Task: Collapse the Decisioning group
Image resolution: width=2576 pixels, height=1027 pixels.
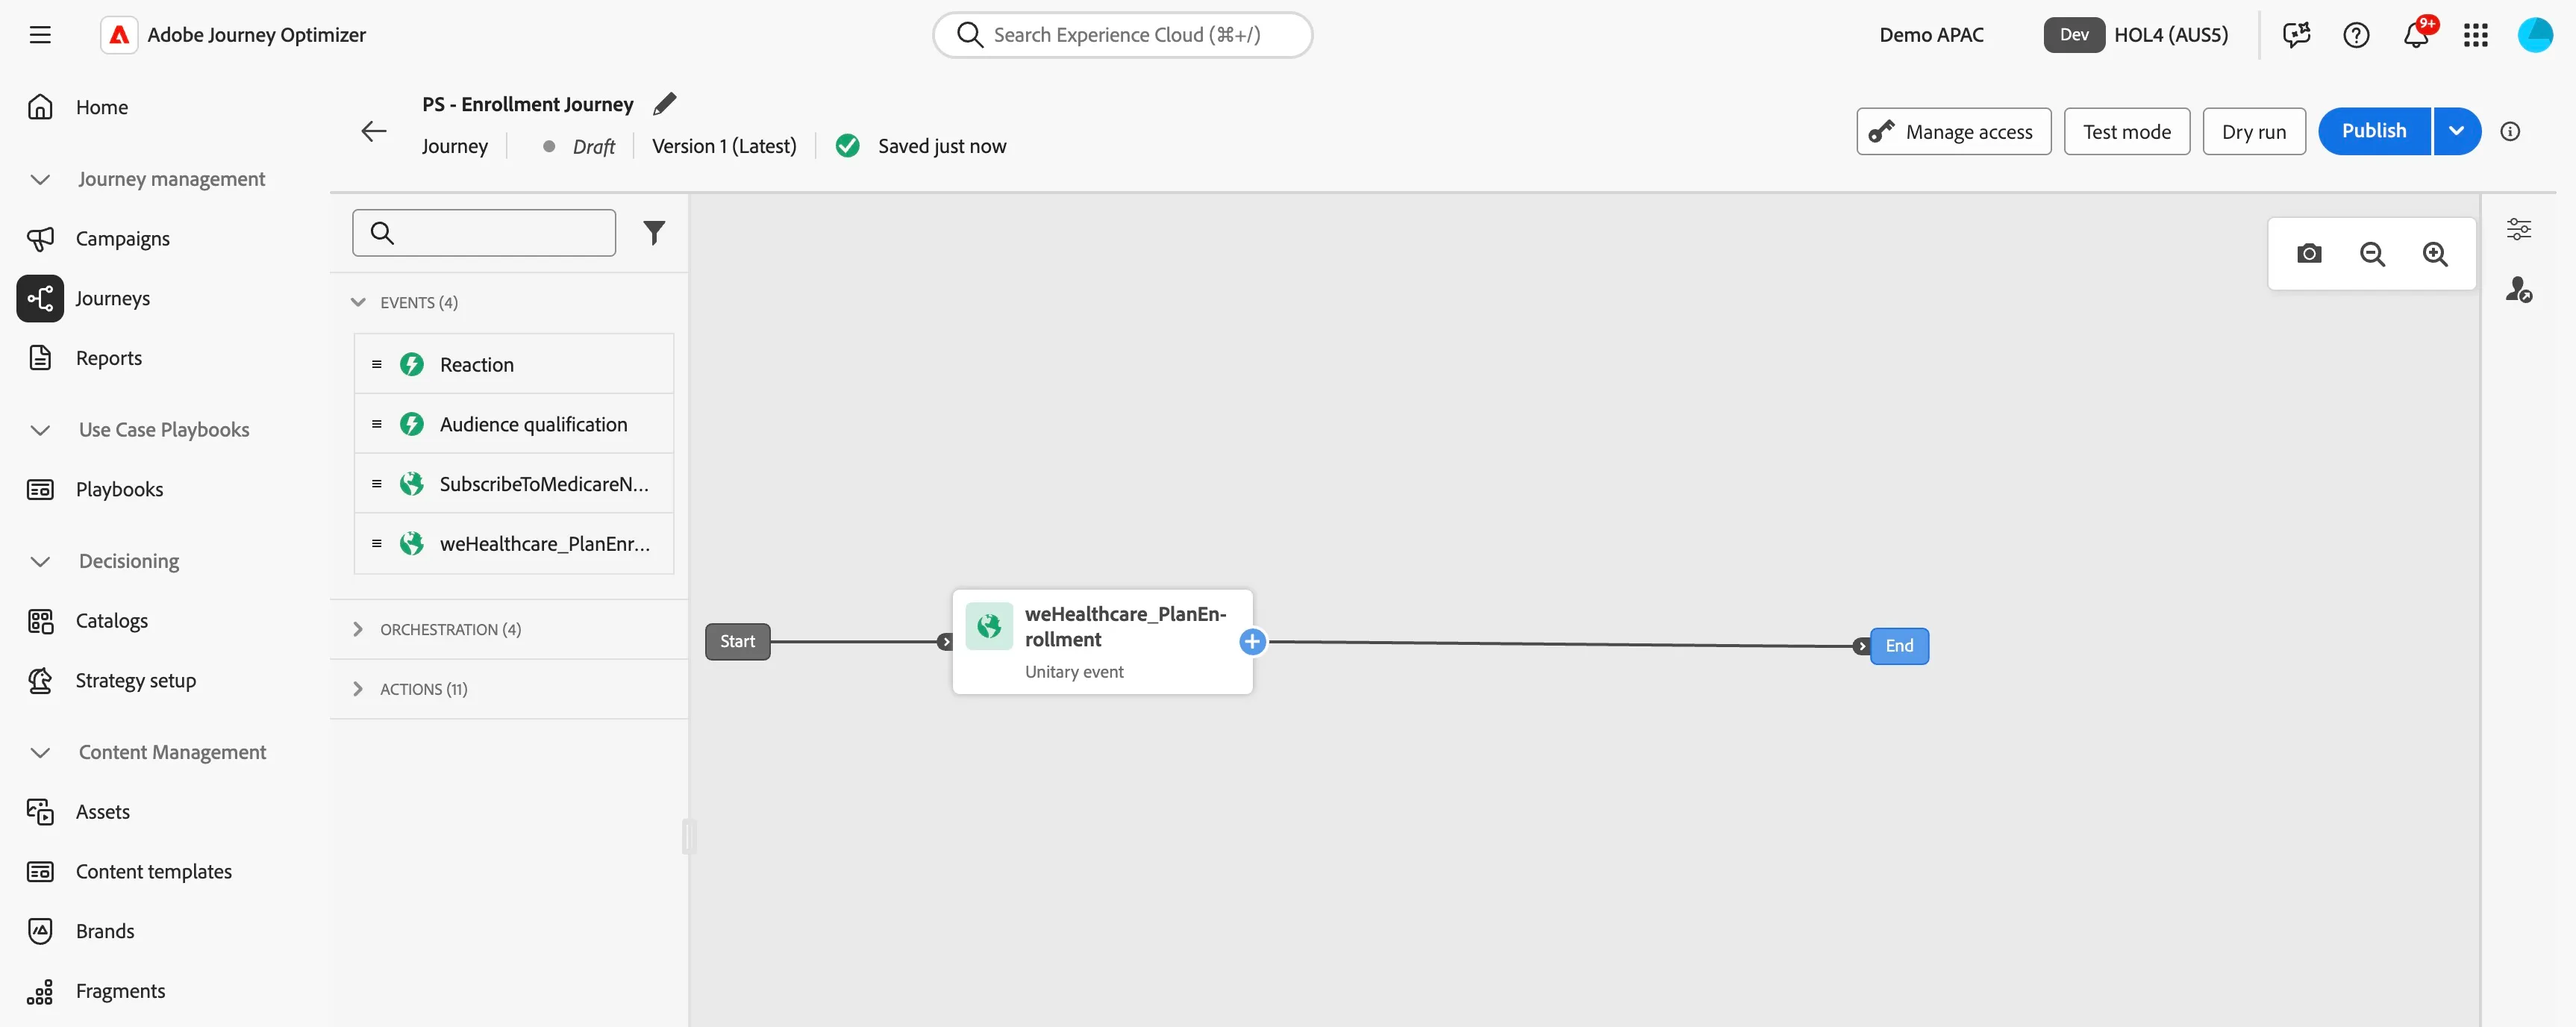Action: tap(40, 561)
